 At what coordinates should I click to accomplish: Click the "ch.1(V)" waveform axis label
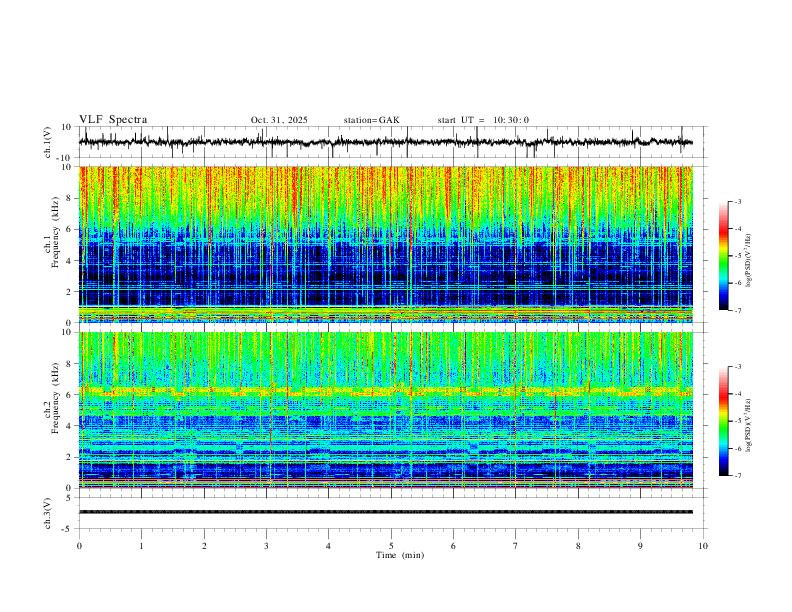[48, 142]
